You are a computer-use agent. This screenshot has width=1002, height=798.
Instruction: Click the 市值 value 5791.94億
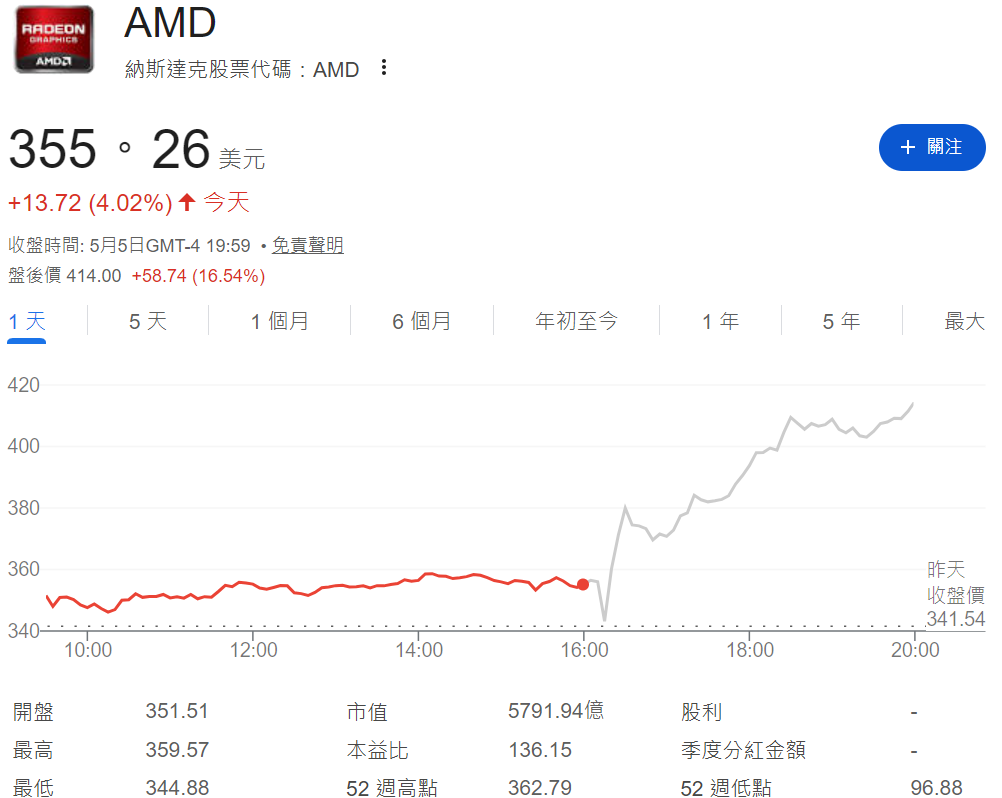[556, 711]
